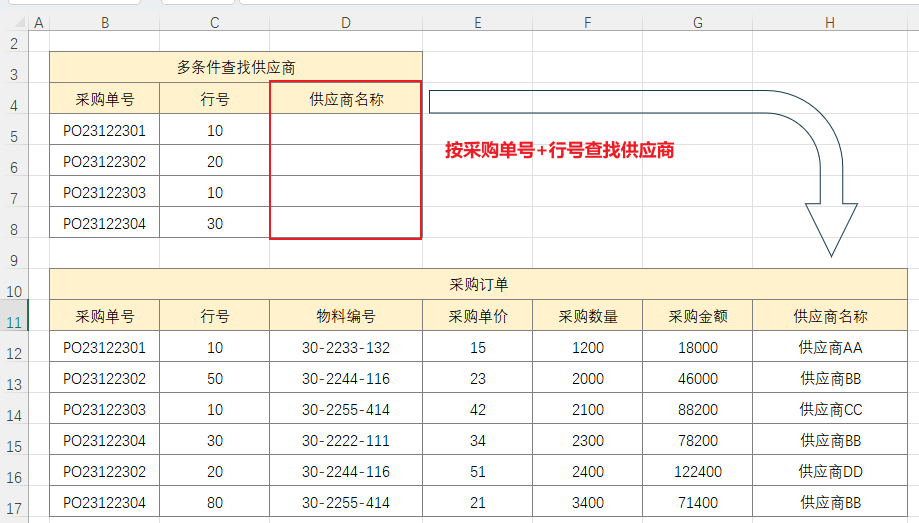
Task: Select empty supplier cell D8
Action: point(346,223)
